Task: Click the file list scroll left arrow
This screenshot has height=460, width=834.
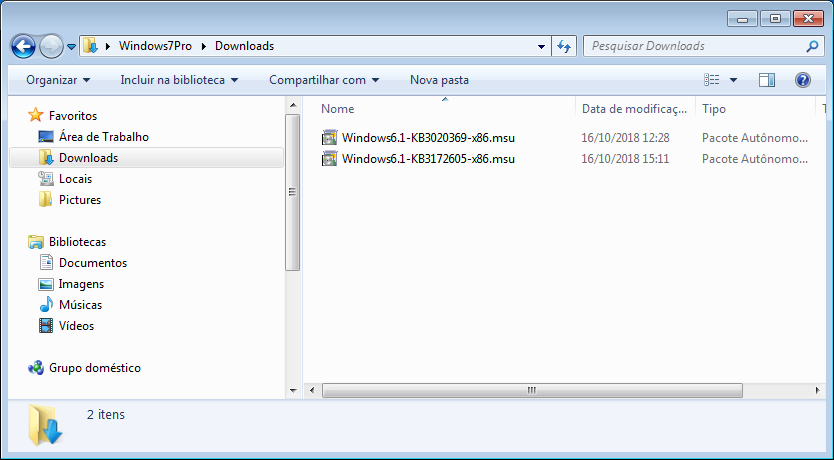Action: 312,390
